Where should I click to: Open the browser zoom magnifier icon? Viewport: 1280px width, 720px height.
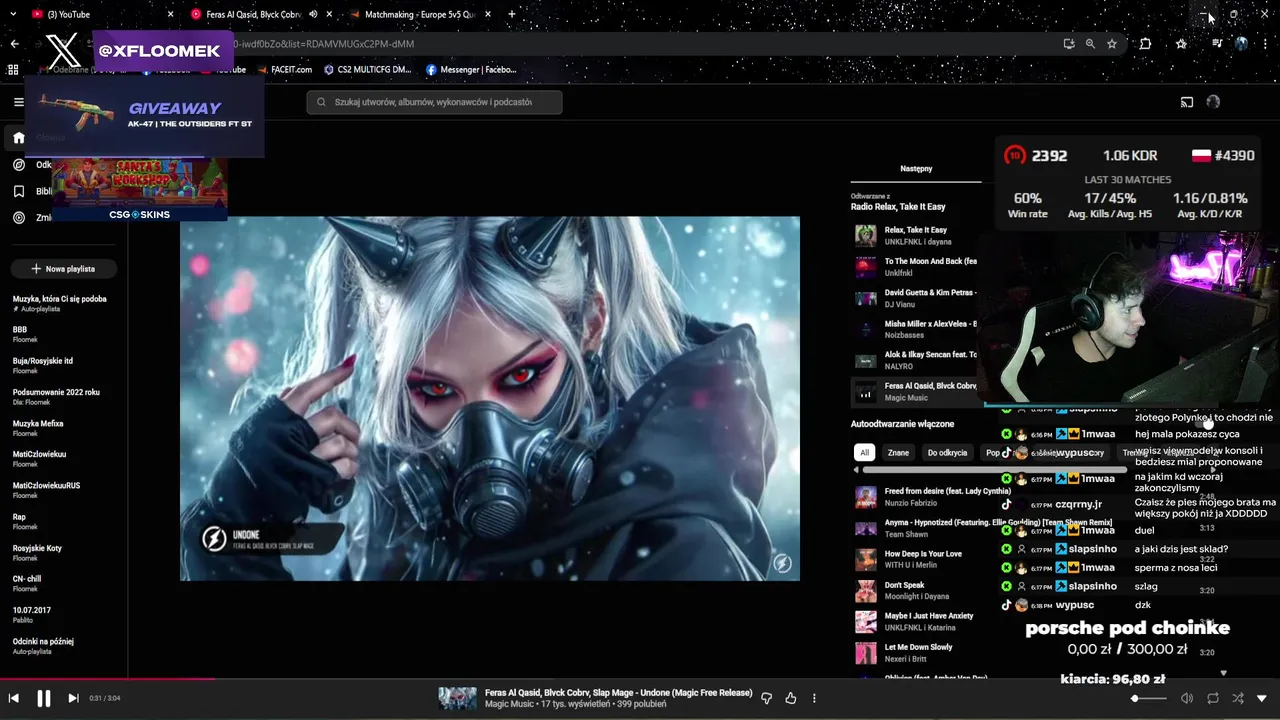tap(1090, 44)
